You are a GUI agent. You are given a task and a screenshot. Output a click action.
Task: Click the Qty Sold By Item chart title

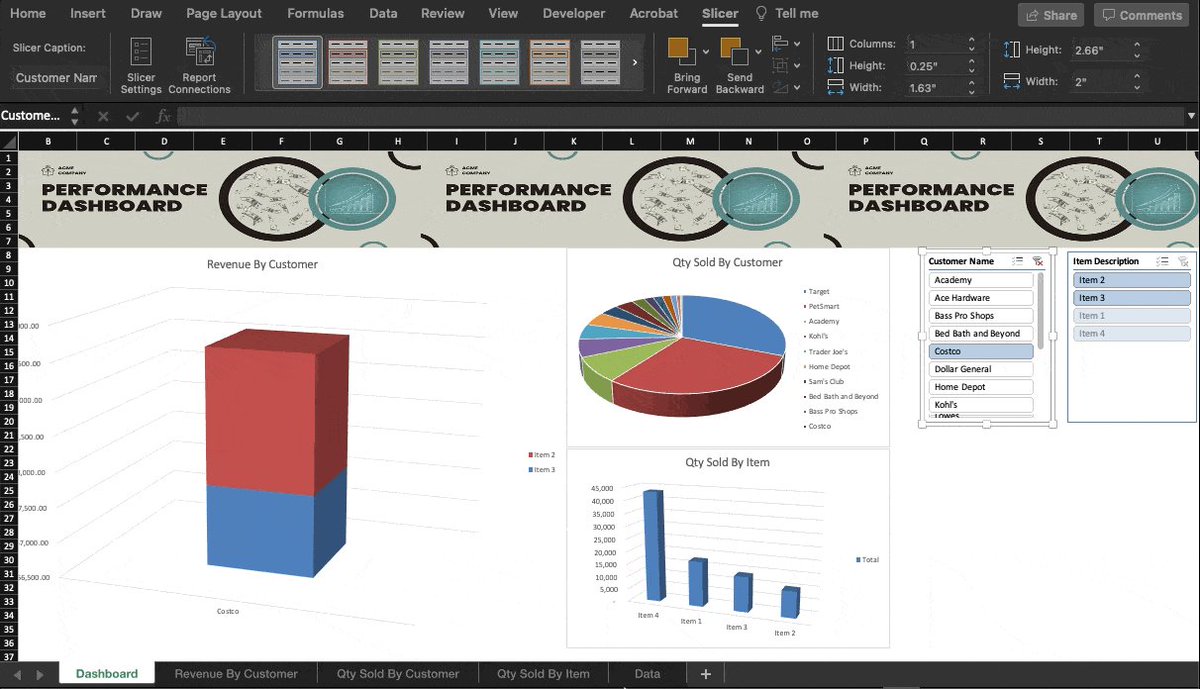tap(727, 463)
